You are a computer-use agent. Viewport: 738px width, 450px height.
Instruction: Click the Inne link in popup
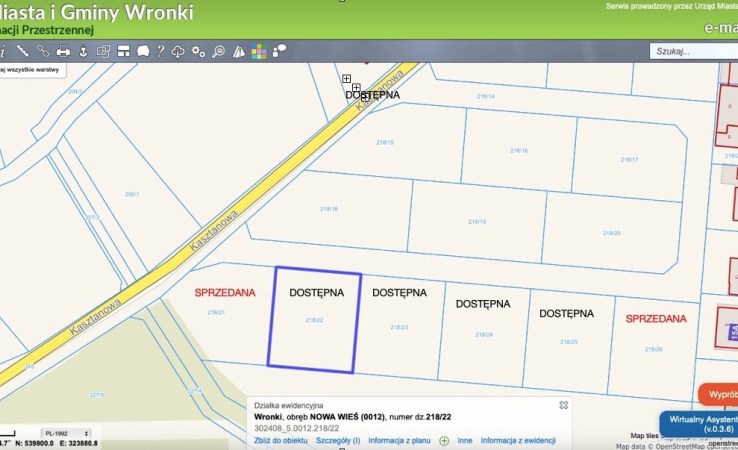click(465, 441)
